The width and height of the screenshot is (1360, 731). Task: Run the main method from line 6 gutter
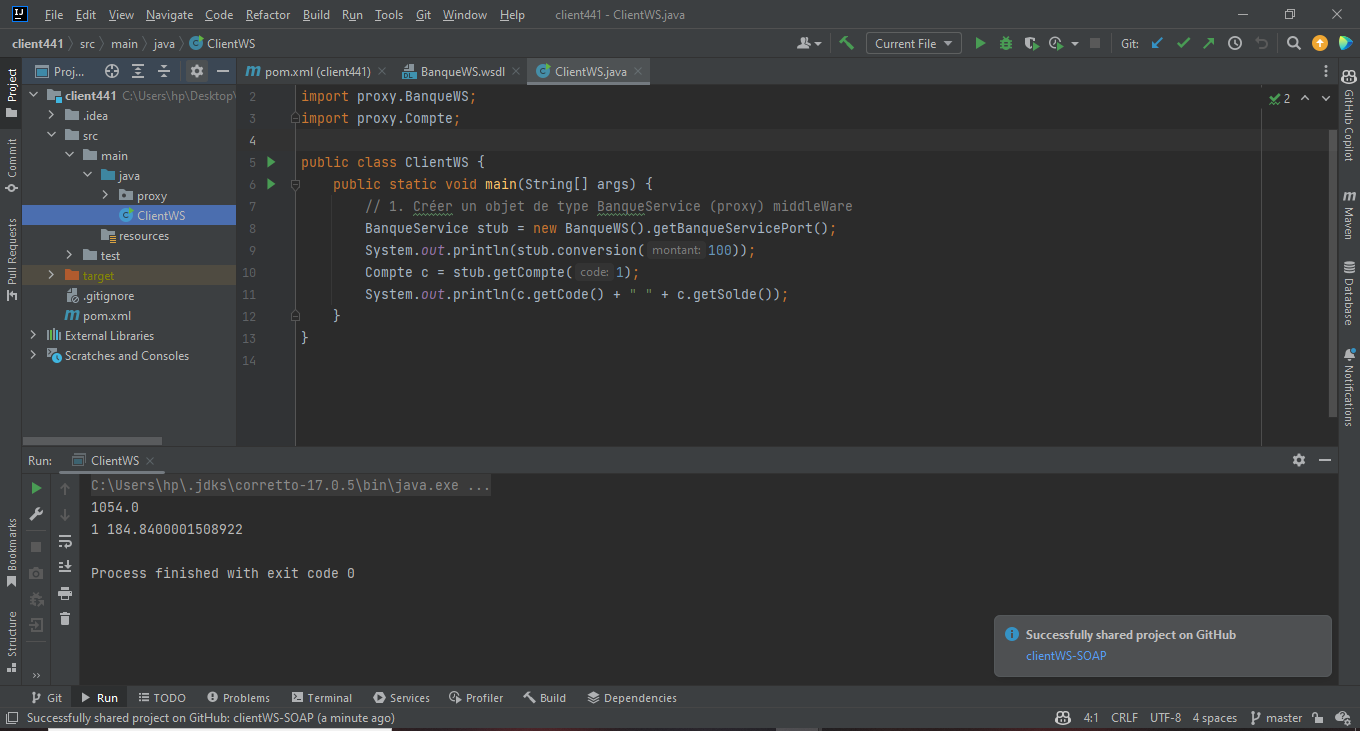pyautogui.click(x=271, y=185)
